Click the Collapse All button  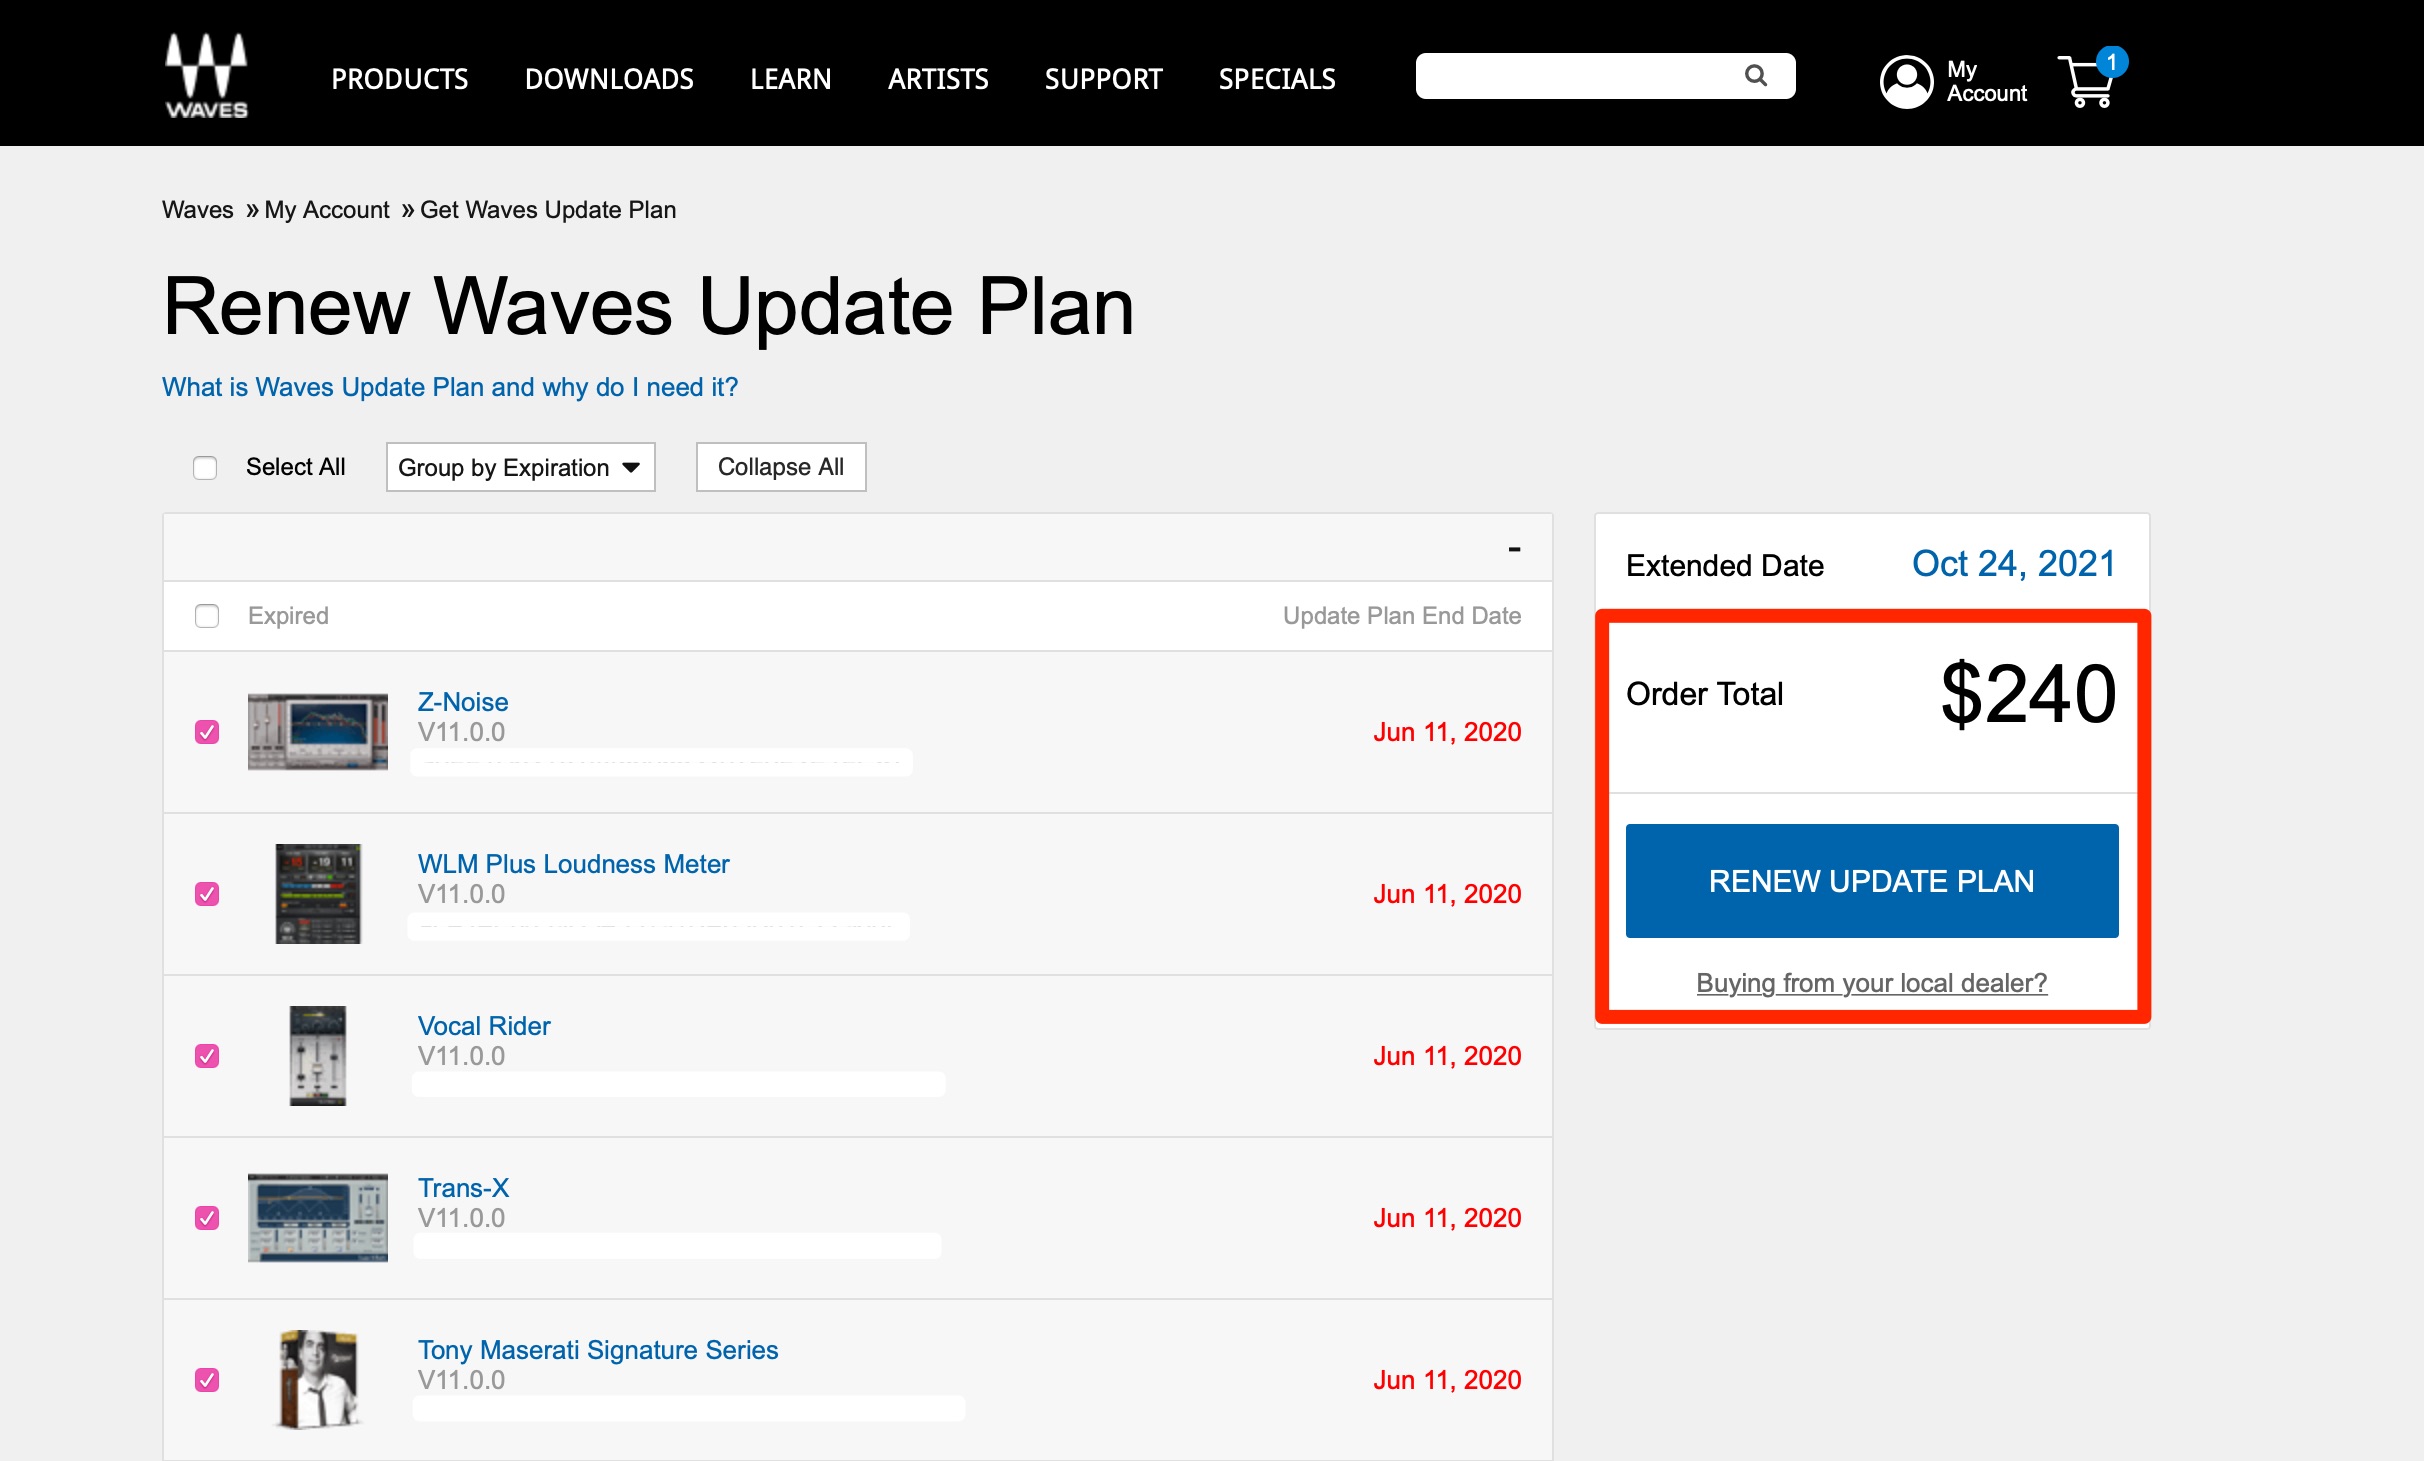[x=781, y=467]
